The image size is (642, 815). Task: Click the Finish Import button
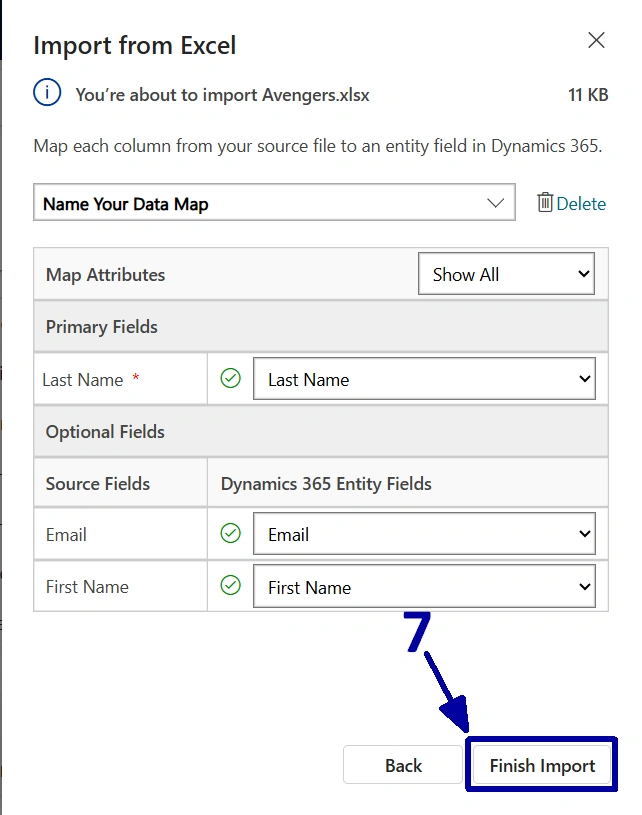click(542, 766)
